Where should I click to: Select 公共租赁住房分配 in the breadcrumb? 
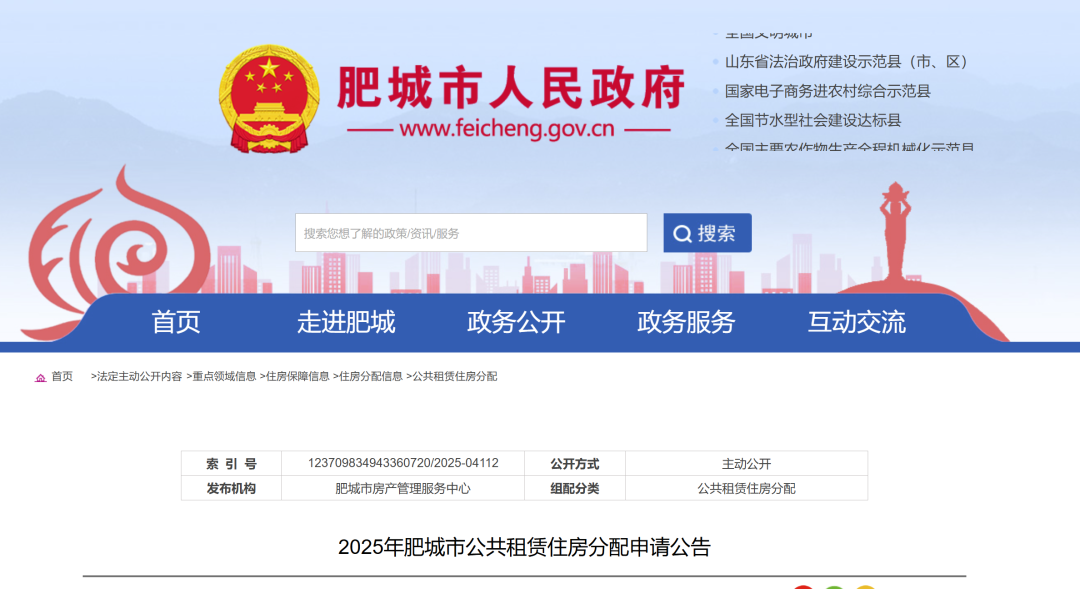point(454,377)
